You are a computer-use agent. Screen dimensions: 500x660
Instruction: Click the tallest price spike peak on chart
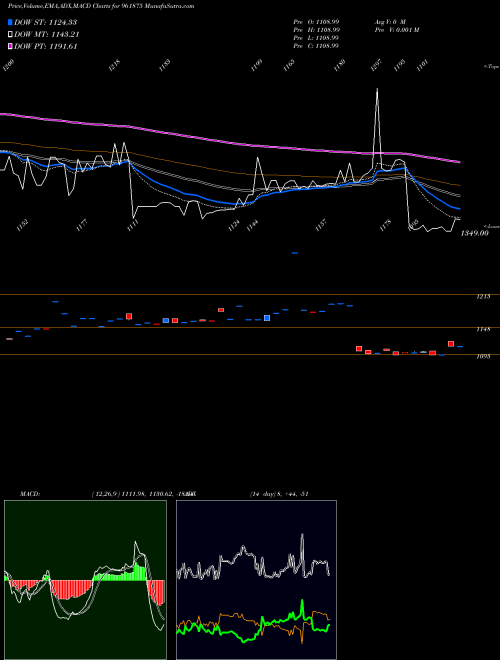tap(377, 89)
